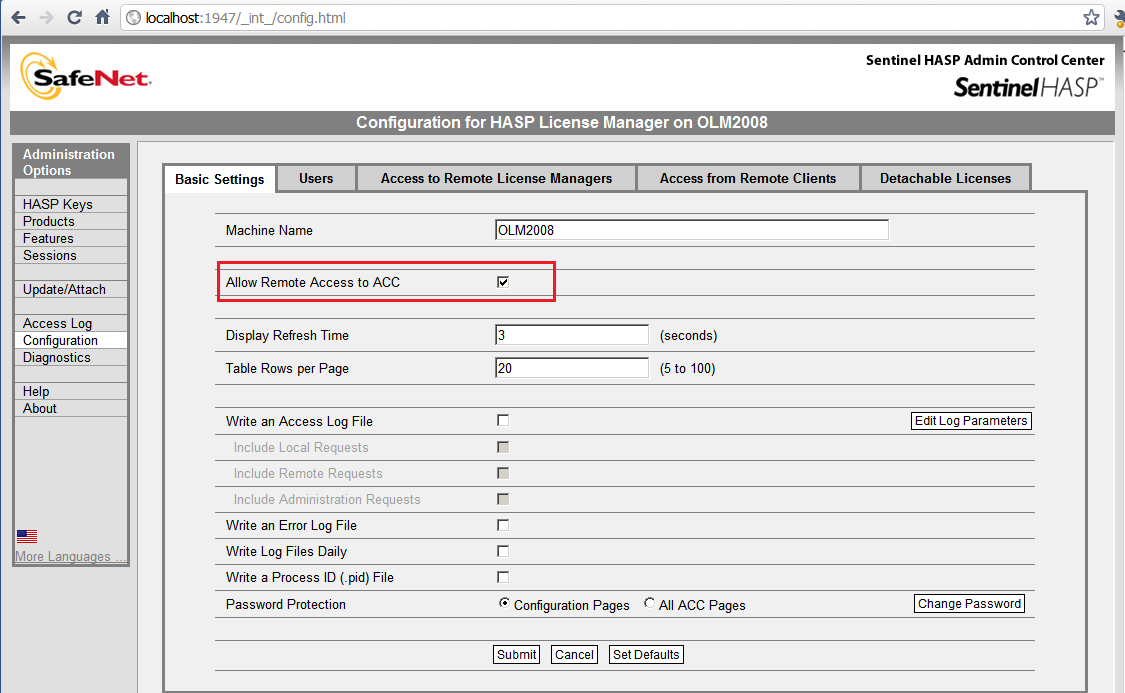
Task: Open About in sidebar
Action: 70,408
